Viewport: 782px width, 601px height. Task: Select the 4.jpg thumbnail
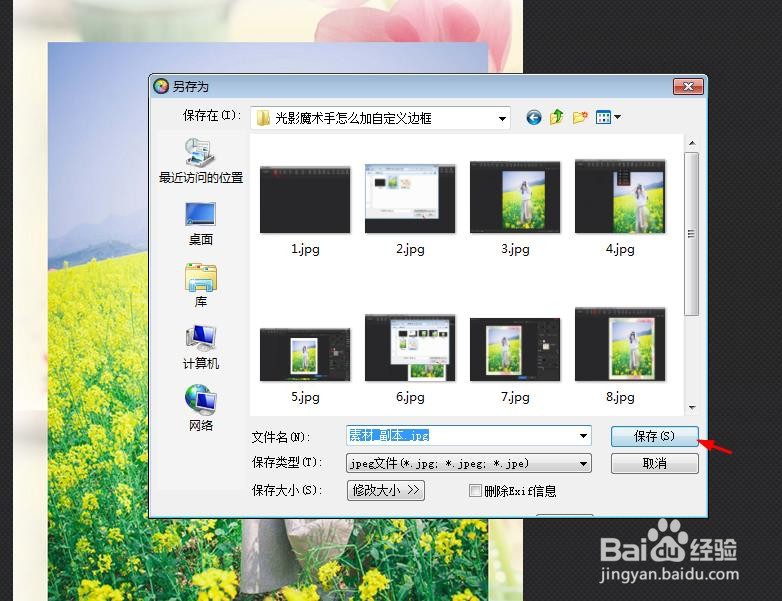coord(620,196)
